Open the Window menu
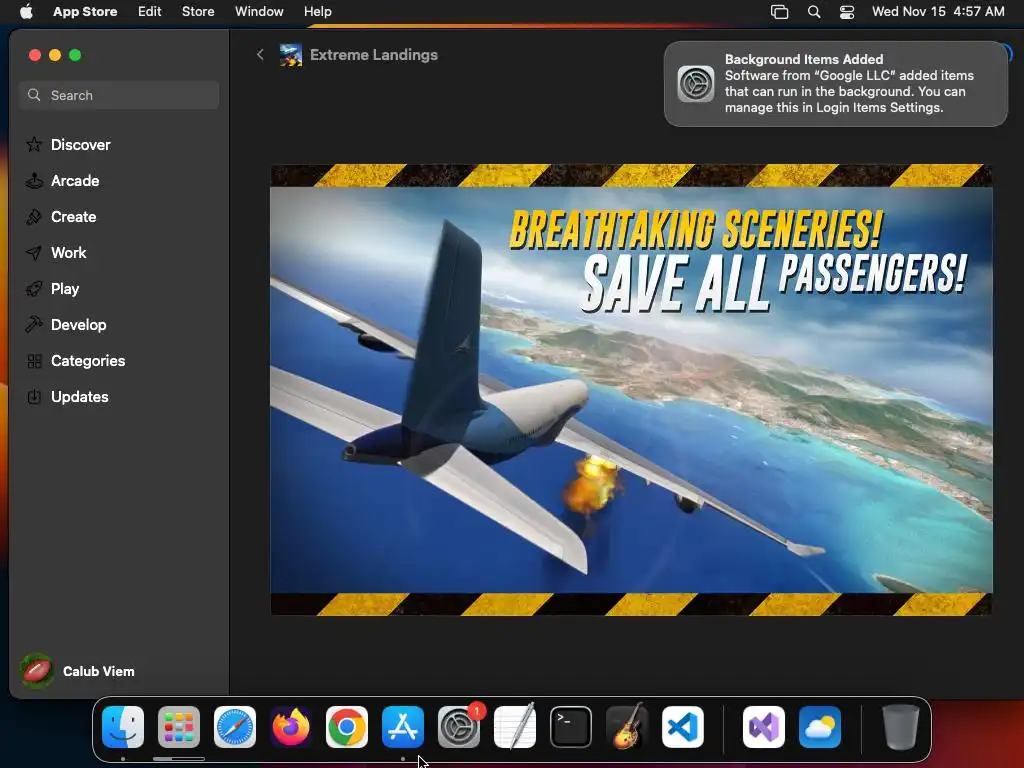Screen dimensions: 1024x768 (x=259, y=12)
